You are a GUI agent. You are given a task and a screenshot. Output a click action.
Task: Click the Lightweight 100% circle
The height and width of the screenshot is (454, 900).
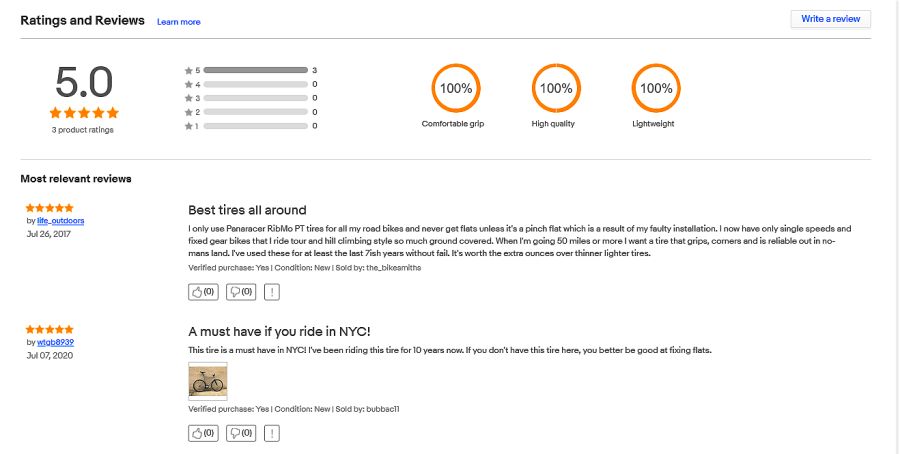(x=656, y=88)
